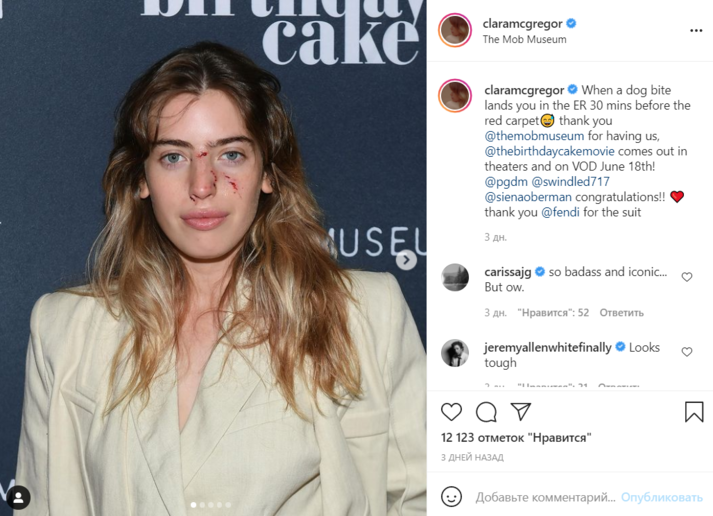Open comments via speech bubble icon
The width and height of the screenshot is (713, 516).
click(486, 412)
